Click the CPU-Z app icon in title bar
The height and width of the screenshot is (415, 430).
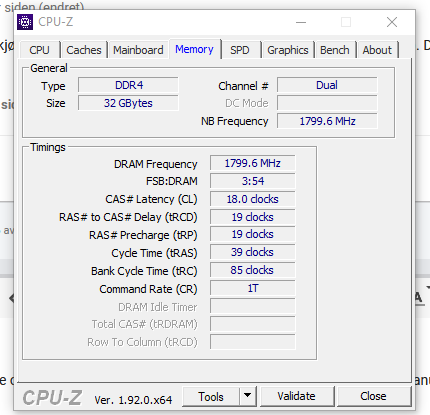coord(25,22)
